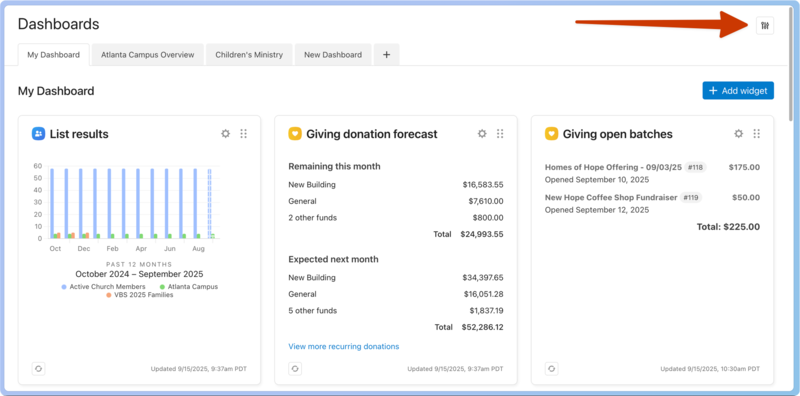Click '5 other funds' row
The image size is (800, 396).
coord(396,311)
